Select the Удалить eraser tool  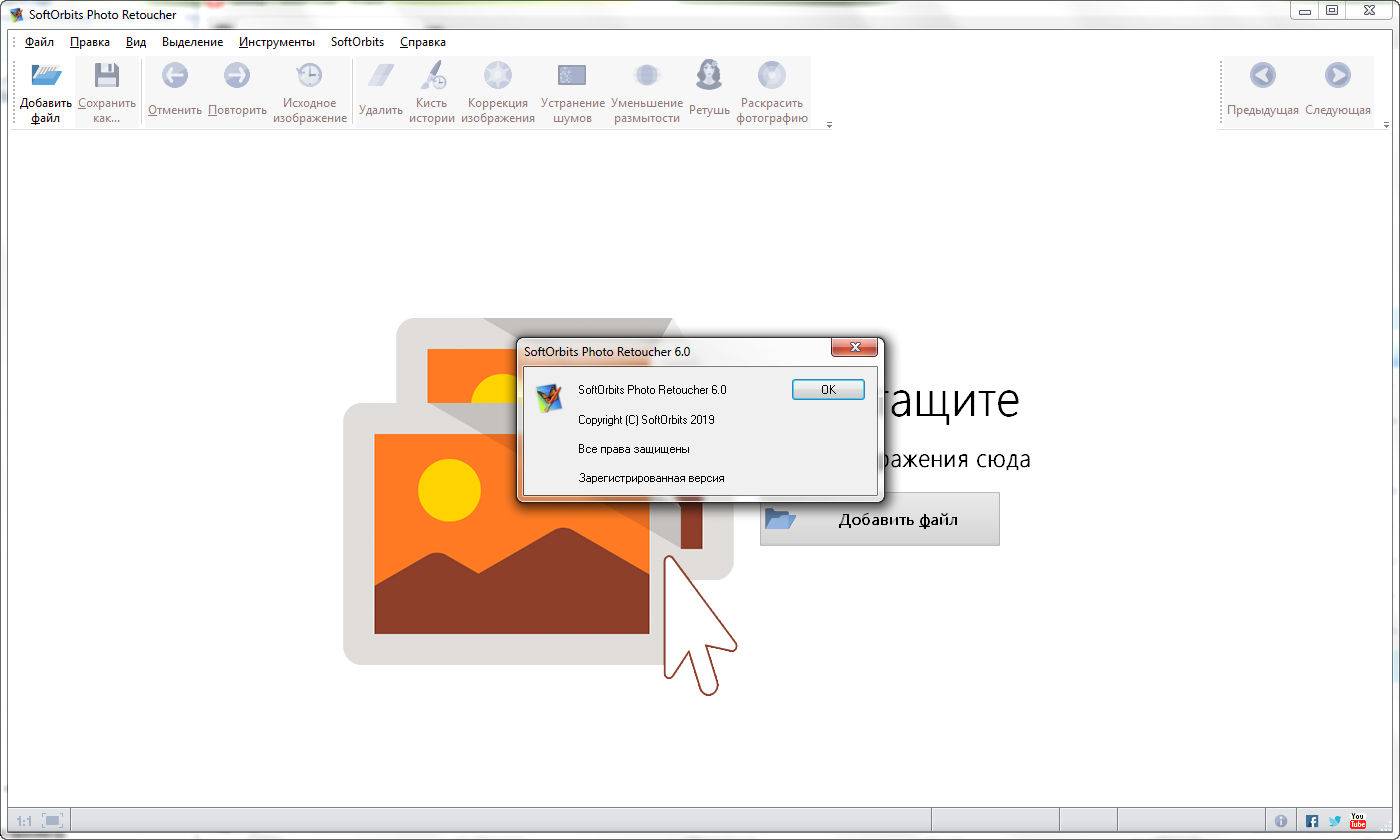tap(381, 75)
